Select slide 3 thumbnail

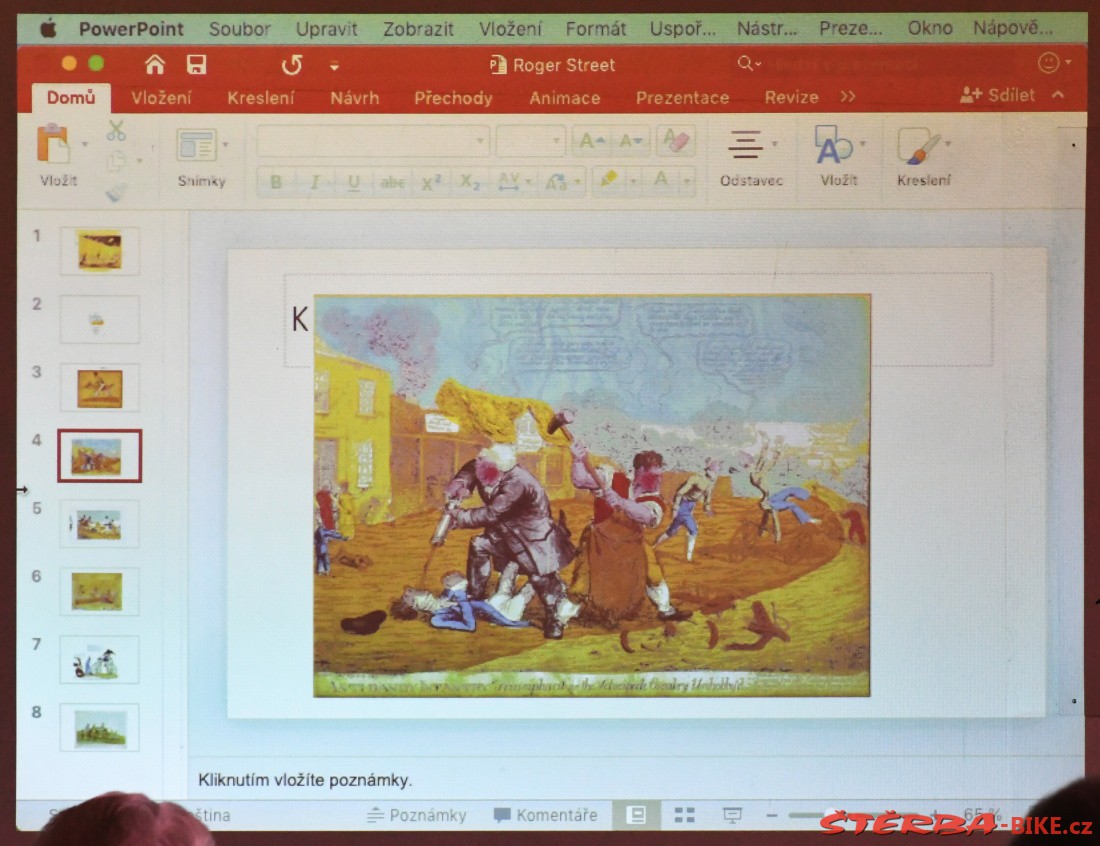[x=100, y=388]
